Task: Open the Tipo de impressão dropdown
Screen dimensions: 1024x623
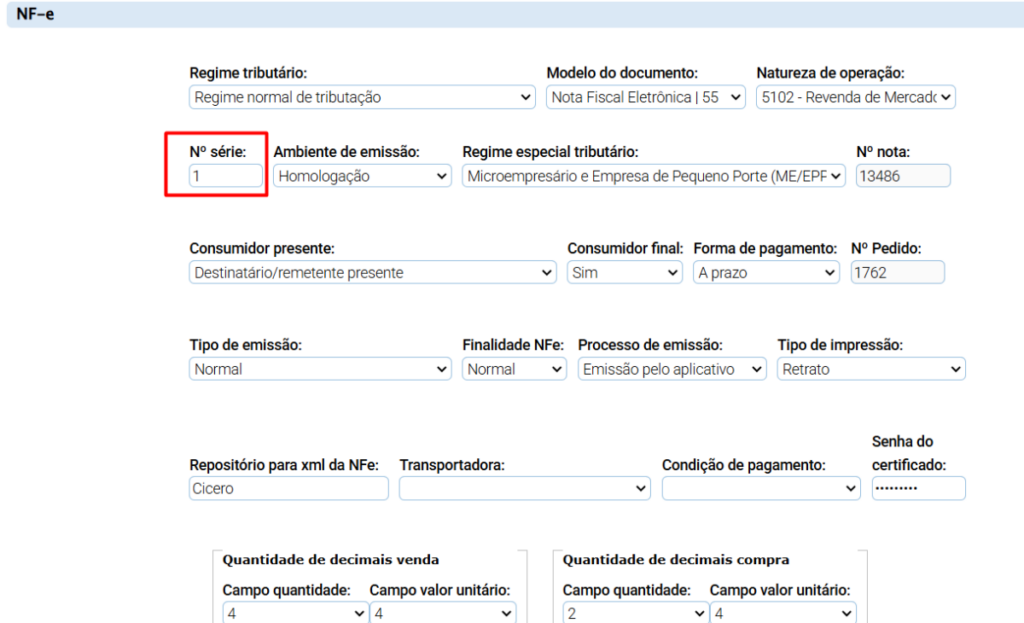Action: coord(871,369)
